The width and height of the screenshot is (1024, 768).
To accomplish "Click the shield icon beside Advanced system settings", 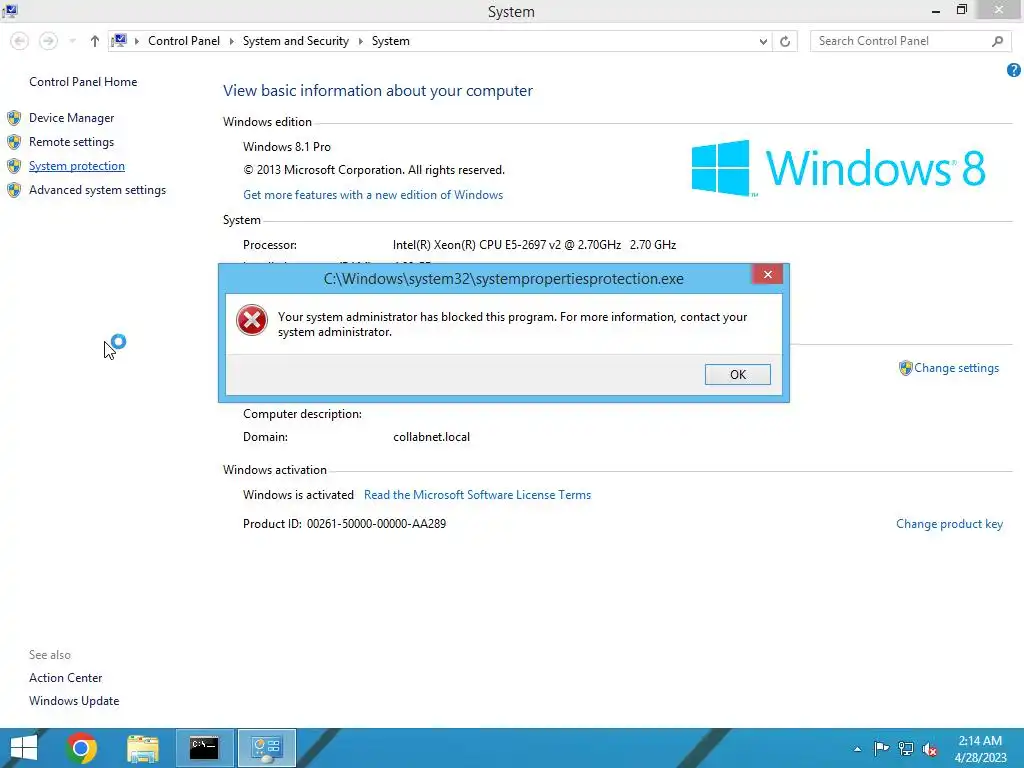I will coord(14,190).
